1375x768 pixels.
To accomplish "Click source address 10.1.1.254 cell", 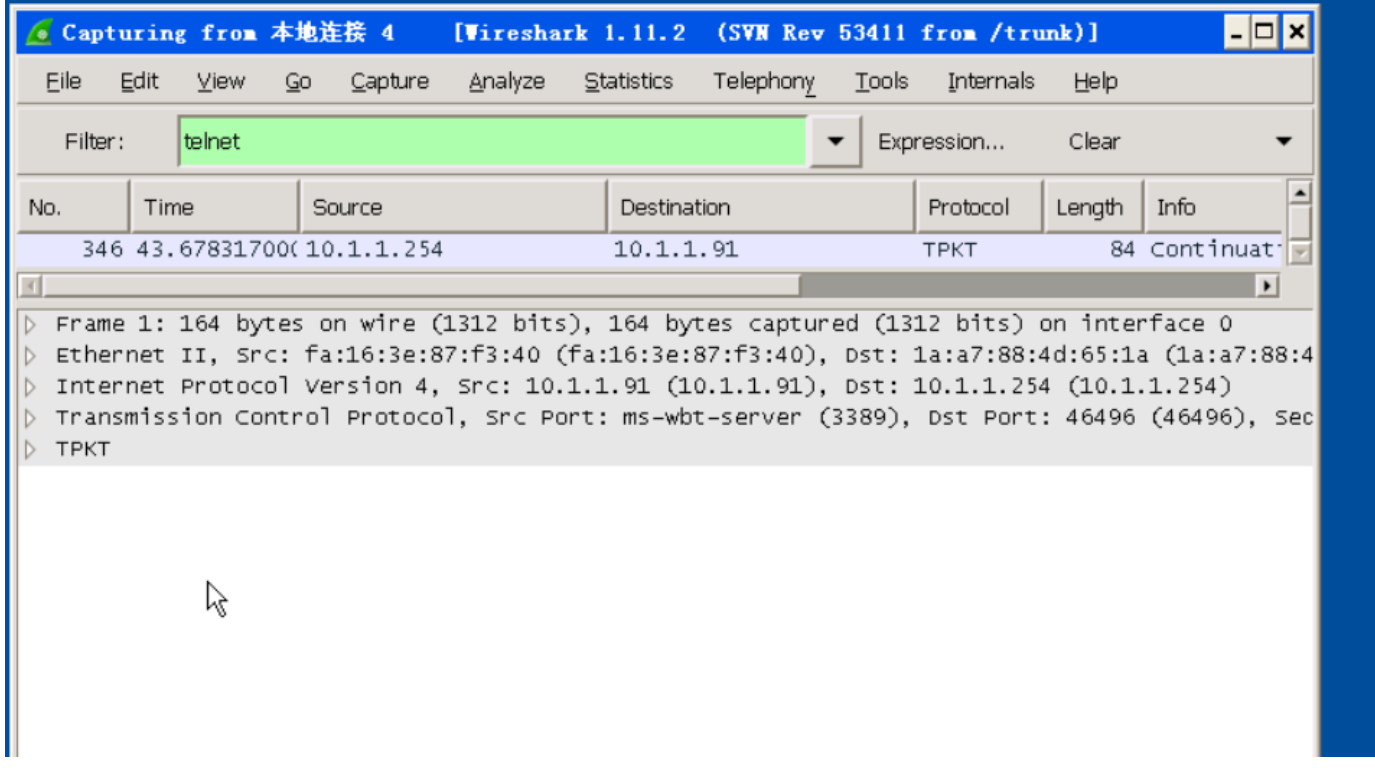I will click(x=374, y=250).
